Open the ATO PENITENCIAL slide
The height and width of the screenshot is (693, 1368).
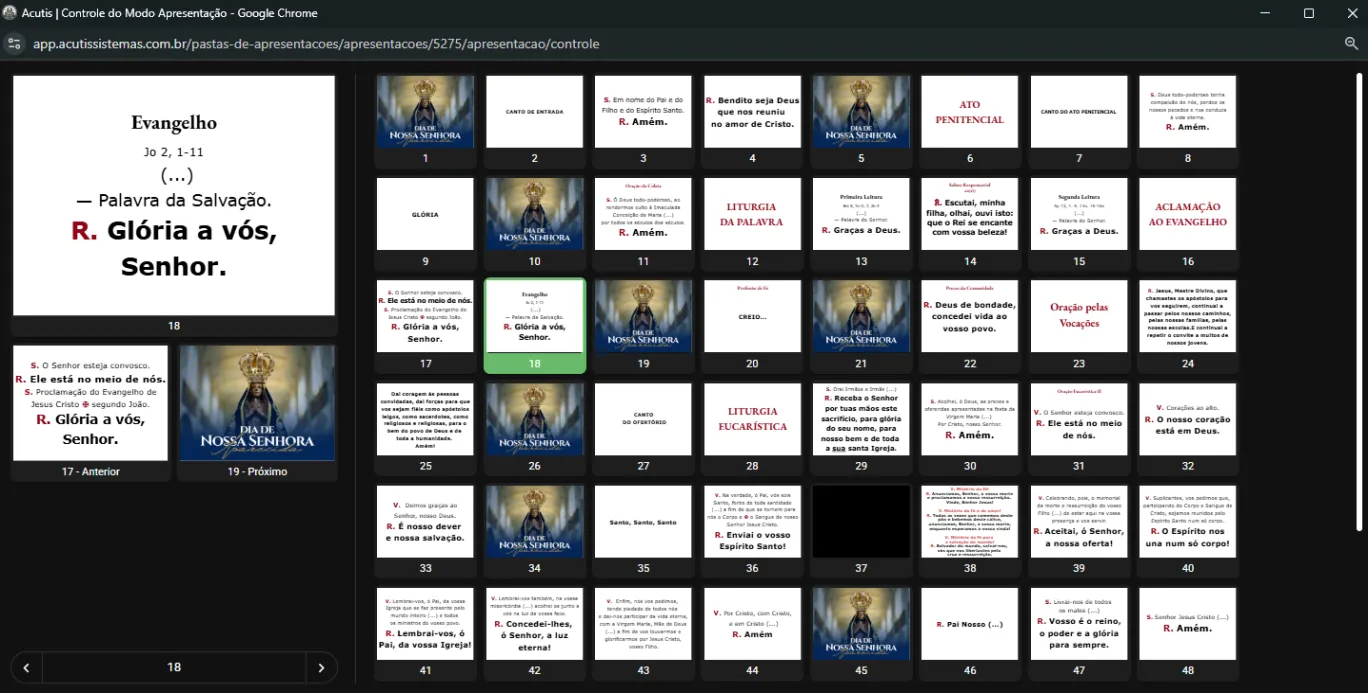969,111
